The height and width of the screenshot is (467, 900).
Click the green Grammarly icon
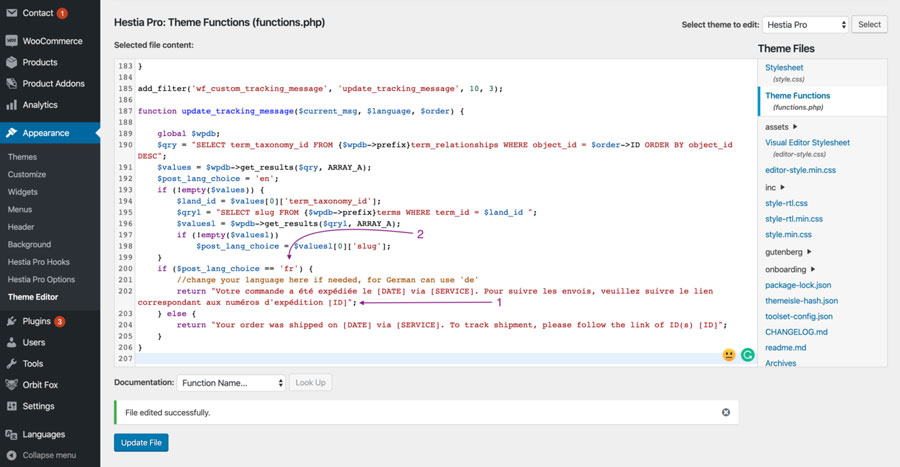(x=747, y=355)
